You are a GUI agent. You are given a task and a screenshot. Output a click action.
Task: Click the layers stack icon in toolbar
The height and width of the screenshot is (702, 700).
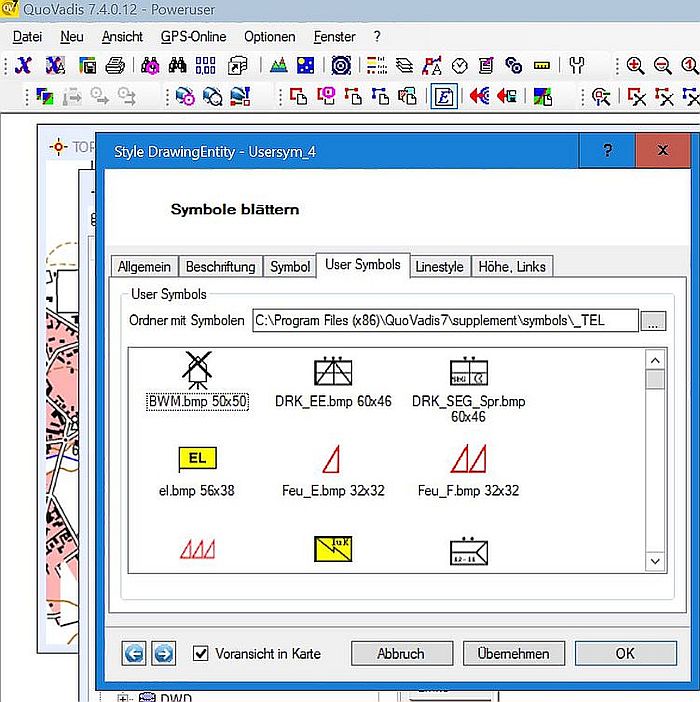click(x=405, y=66)
